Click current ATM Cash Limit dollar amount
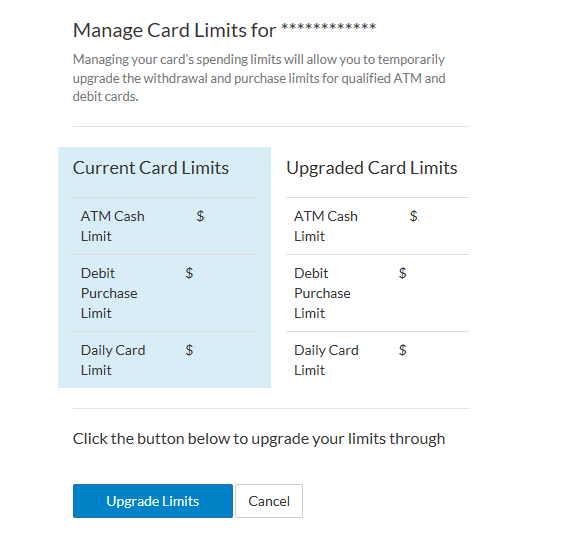 coord(200,216)
